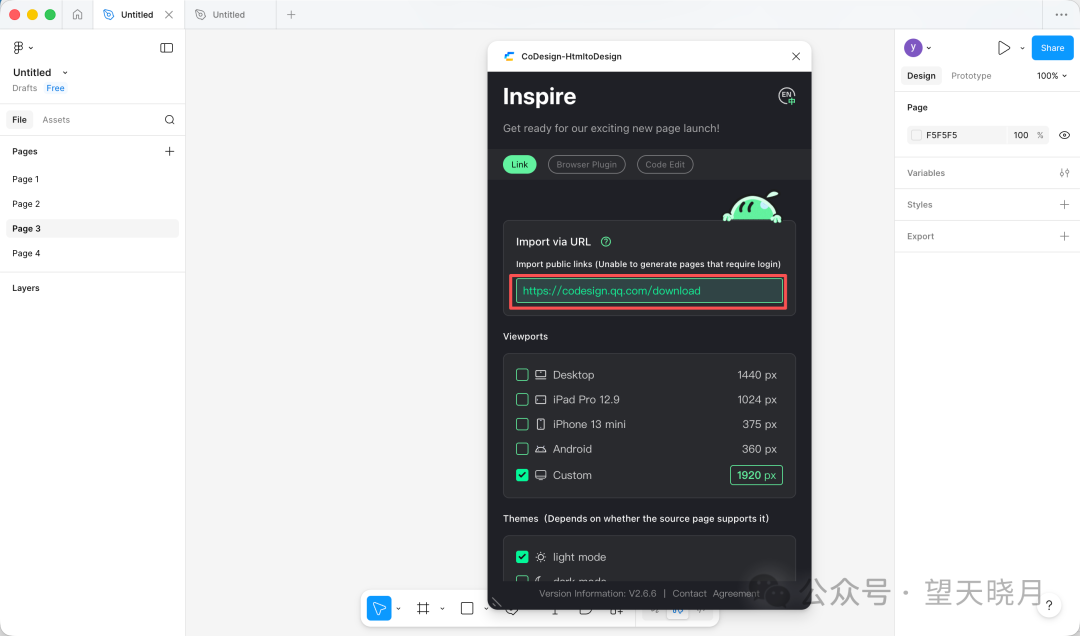Click the Contact link
The width and height of the screenshot is (1080, 636).
[x=689, y=593]
